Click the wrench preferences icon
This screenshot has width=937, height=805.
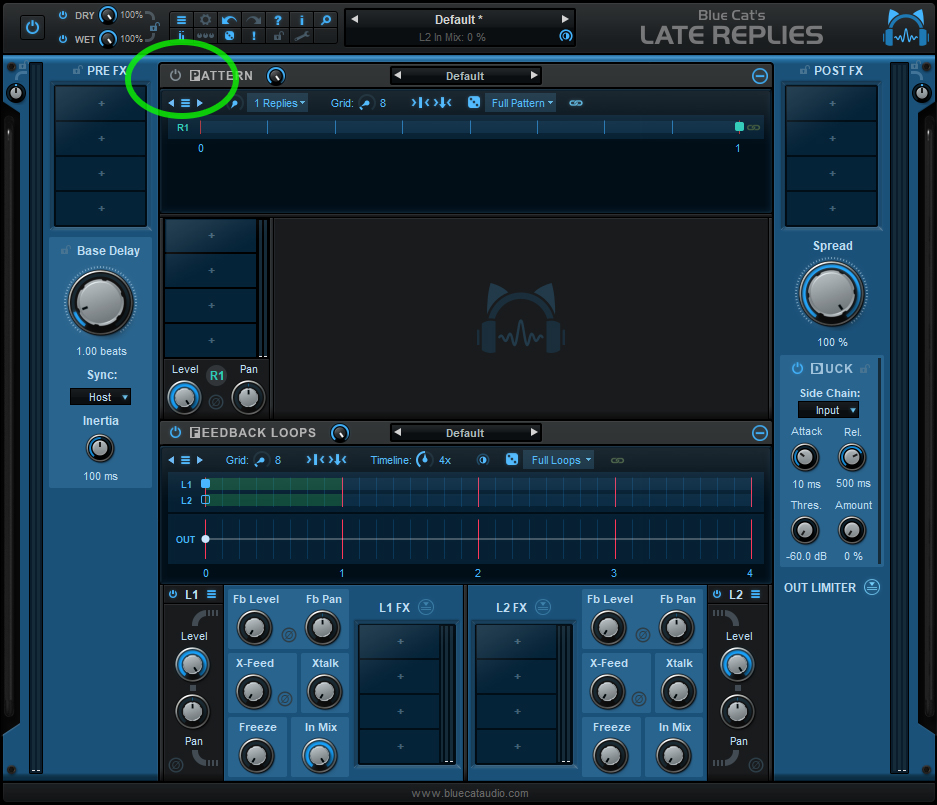point(302,36)
